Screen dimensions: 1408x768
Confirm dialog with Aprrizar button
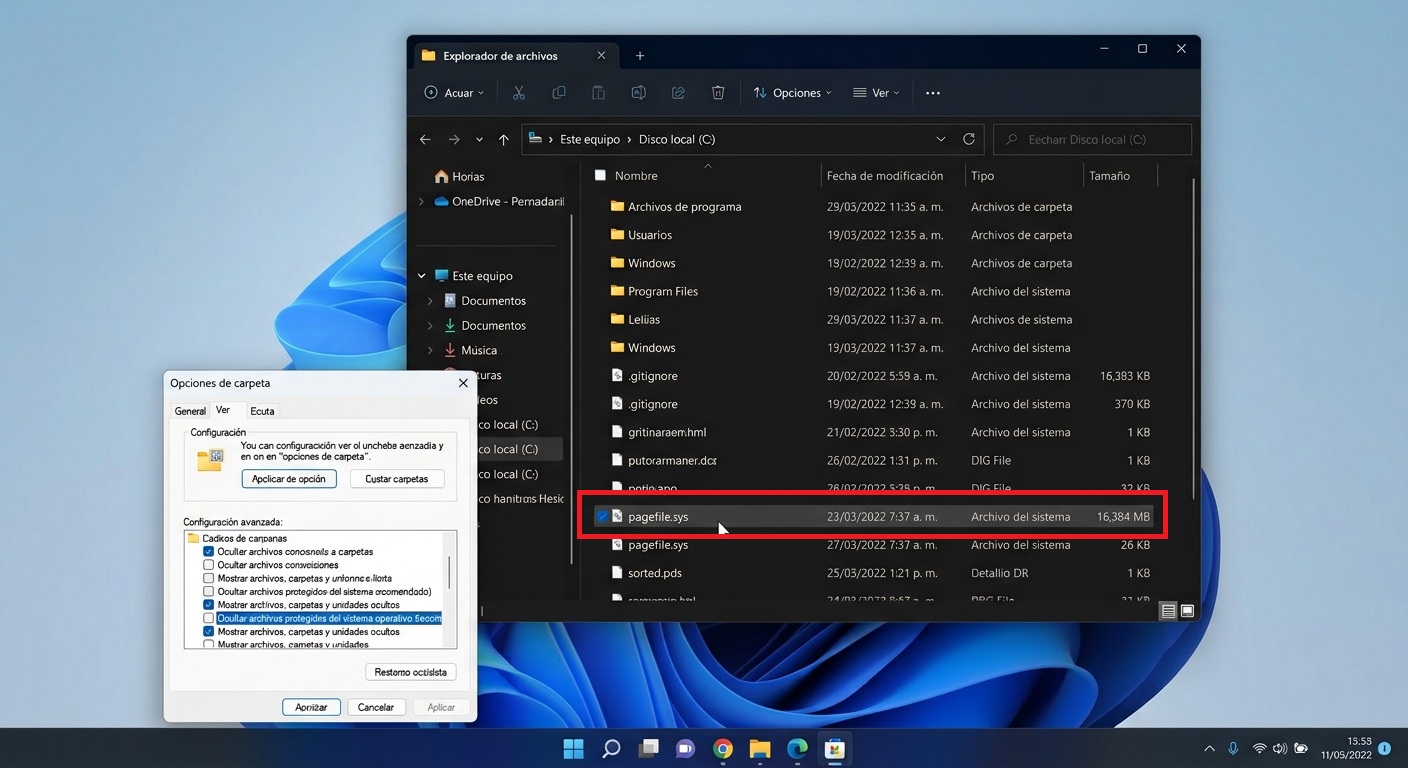tap(311, 707)
